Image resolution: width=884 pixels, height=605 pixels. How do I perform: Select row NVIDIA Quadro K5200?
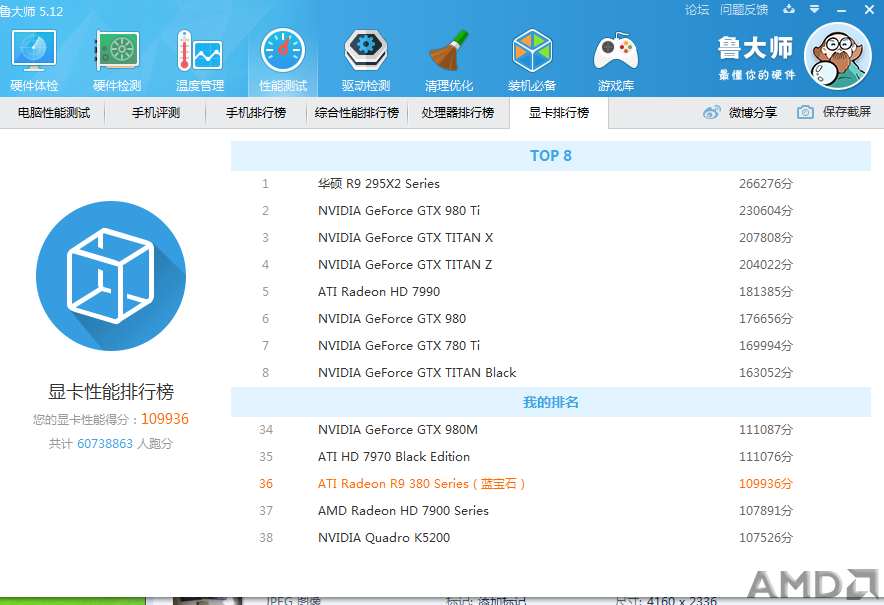click(x=551, y=538)
